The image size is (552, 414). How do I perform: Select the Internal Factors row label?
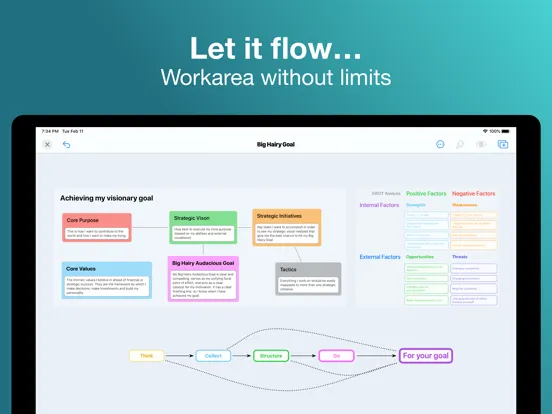click(x=379, y=205)
